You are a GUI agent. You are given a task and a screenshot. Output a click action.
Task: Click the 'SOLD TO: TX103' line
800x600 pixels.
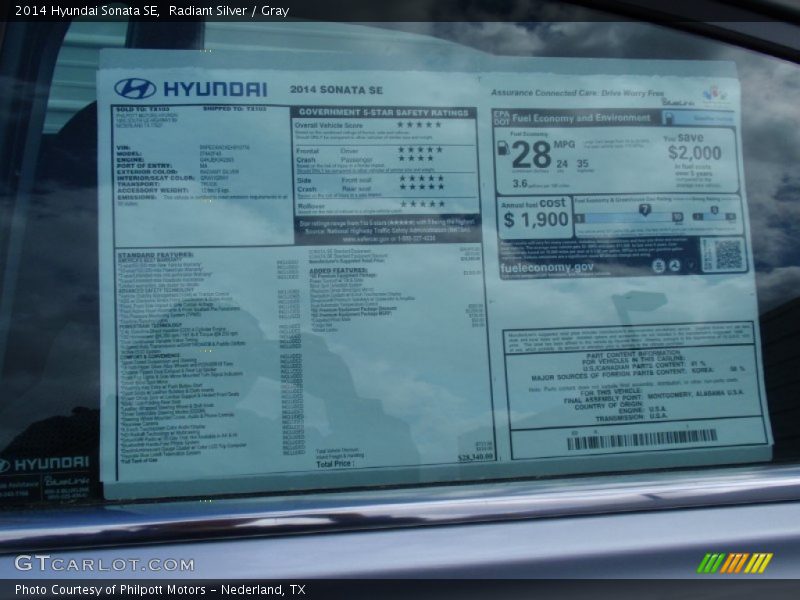pyautogui.click(x=142, y=109)
